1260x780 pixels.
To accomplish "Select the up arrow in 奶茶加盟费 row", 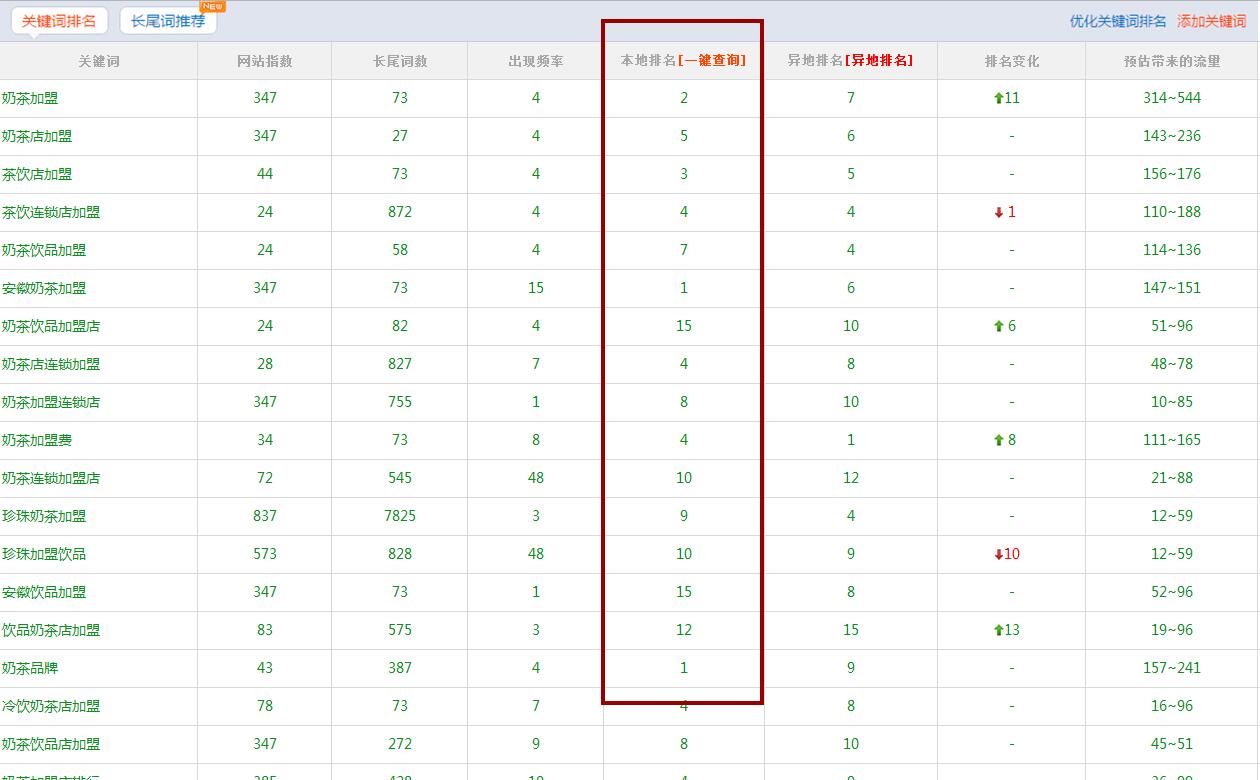I will (x=998, y=440).
